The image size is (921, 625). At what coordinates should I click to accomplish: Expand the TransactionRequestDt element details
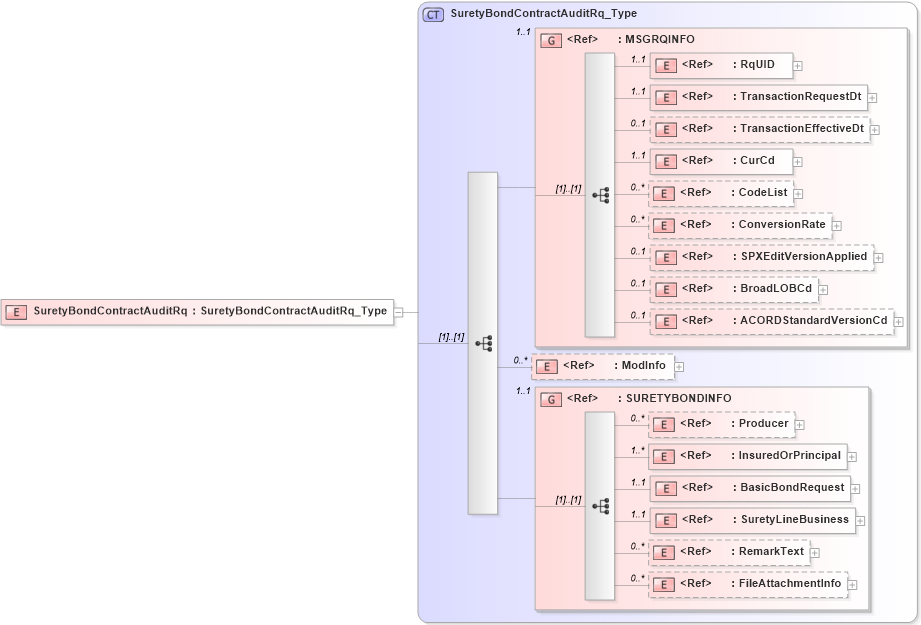pyautogui.click(x=871, y=97)
